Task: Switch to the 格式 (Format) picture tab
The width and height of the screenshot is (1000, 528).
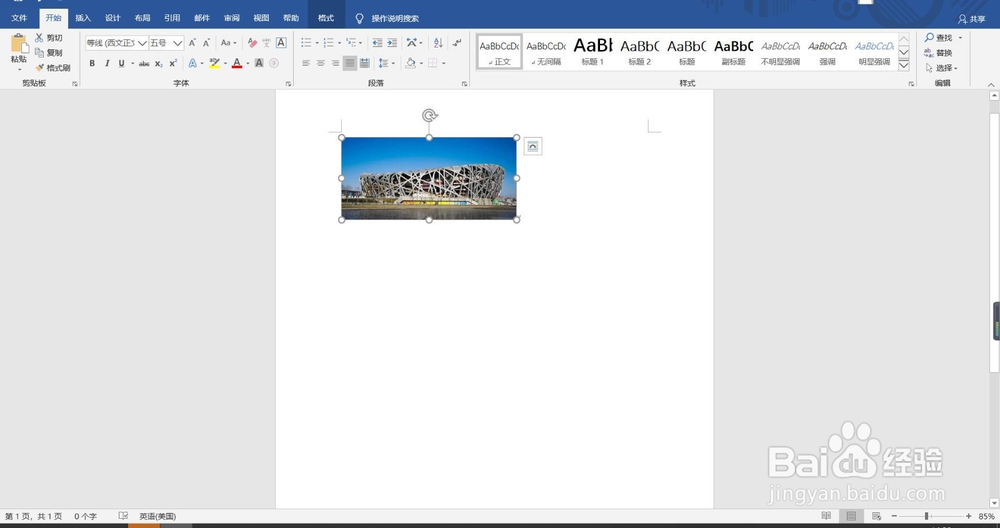Action: 326,18
